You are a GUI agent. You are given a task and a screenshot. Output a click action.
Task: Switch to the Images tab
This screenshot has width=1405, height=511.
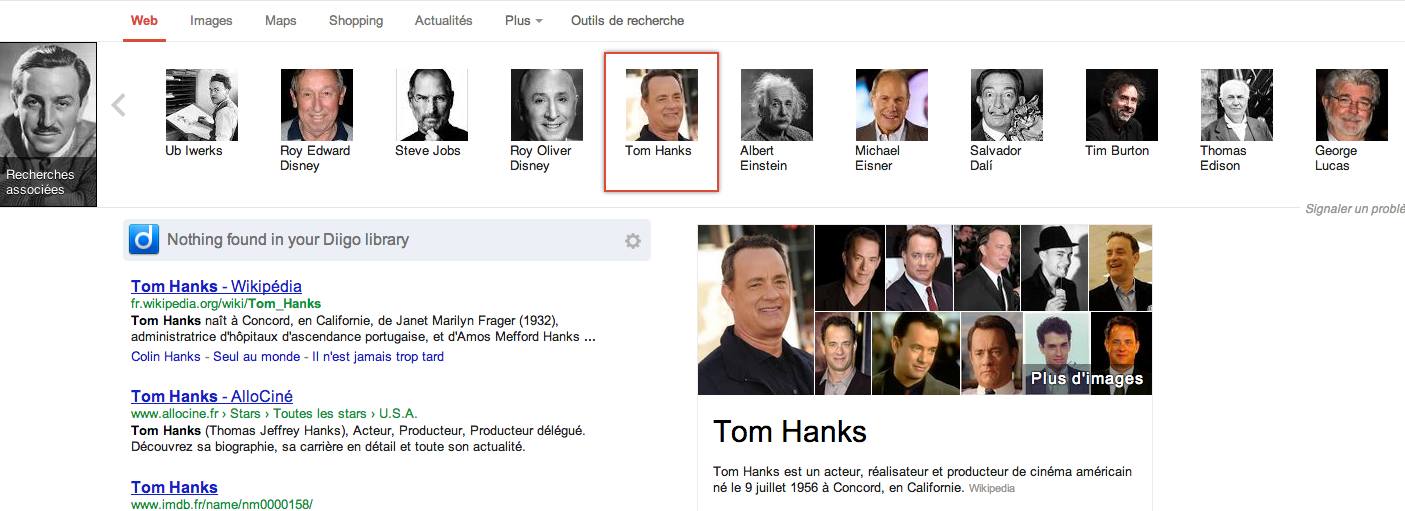coord(211,20)
